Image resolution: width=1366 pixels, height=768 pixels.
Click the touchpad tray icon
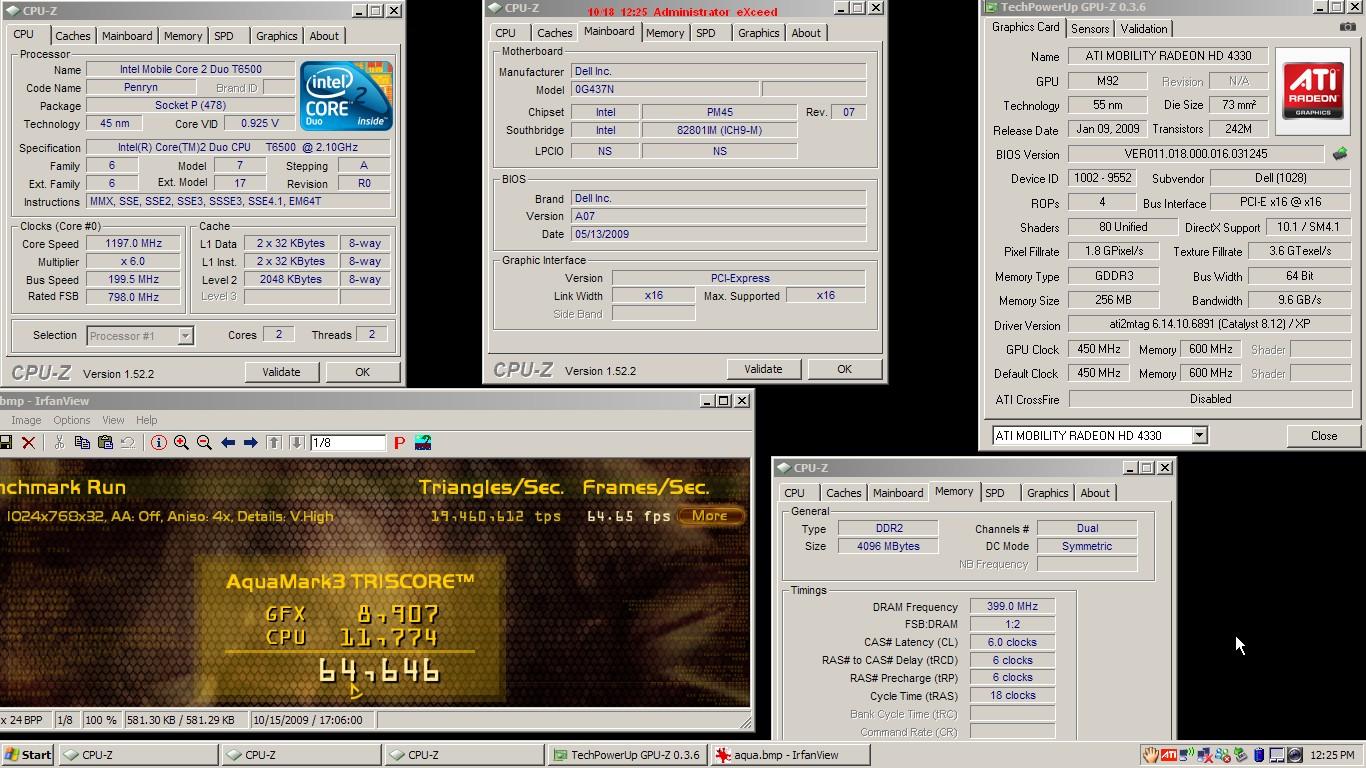click(1277, 755)
